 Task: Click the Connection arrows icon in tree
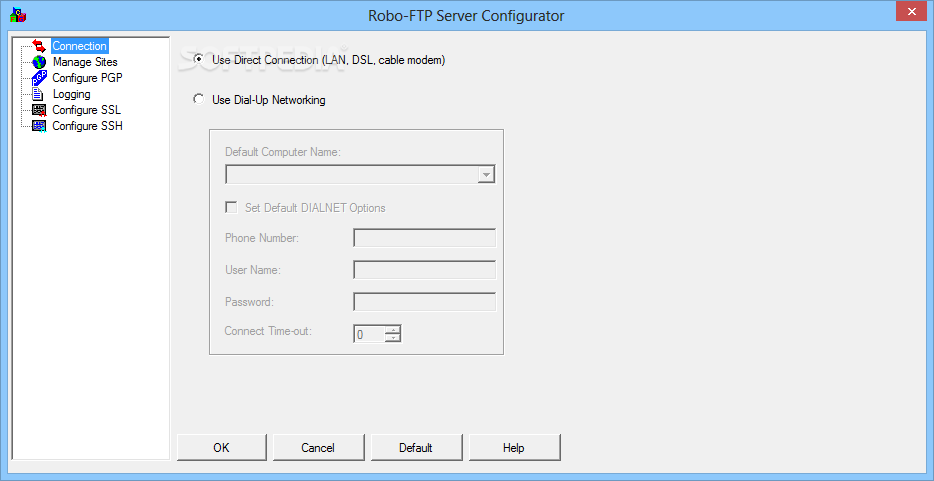point(39,46)
